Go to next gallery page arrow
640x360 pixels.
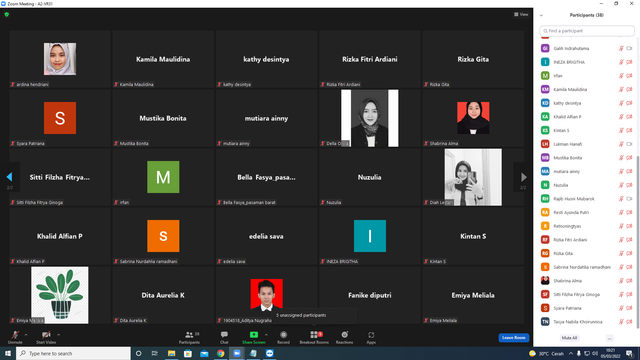pyautogui.click(x=524, y=177)
